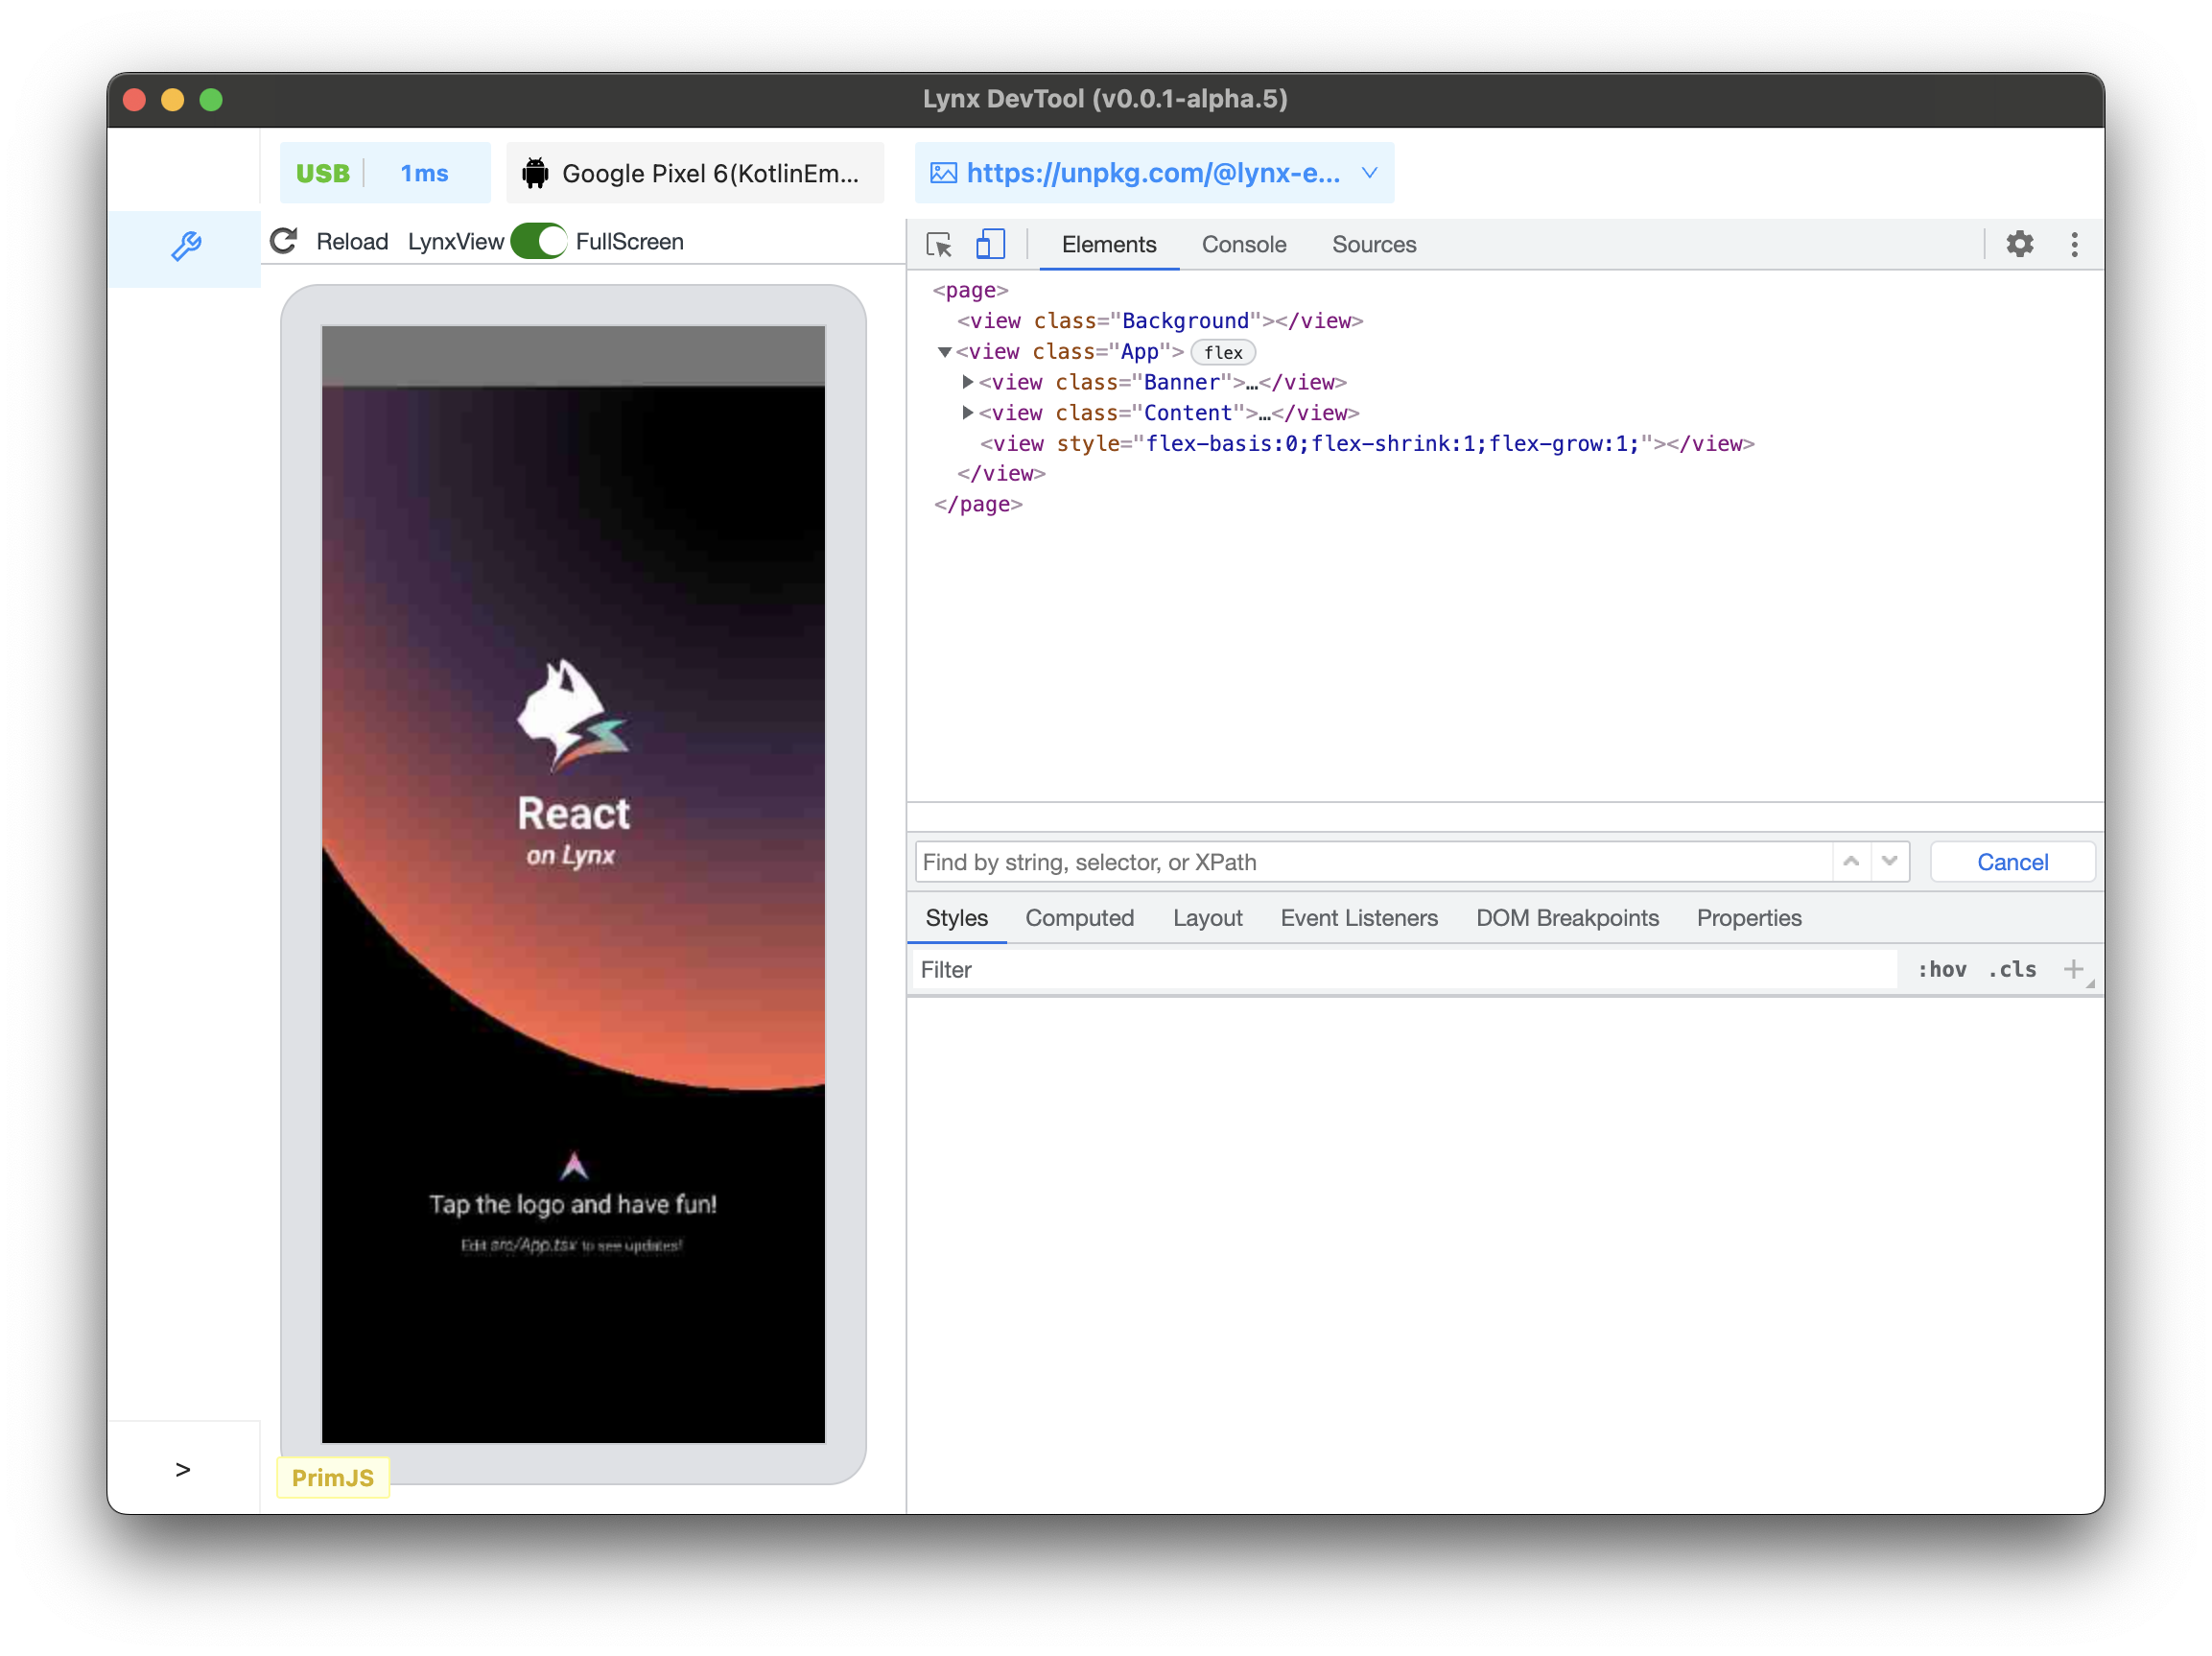Image resolution: width=2212 pixels, height=1656 pixels.
Task: Select the Layout tab
Action: pyautogui.click(x=1207, y=918)
